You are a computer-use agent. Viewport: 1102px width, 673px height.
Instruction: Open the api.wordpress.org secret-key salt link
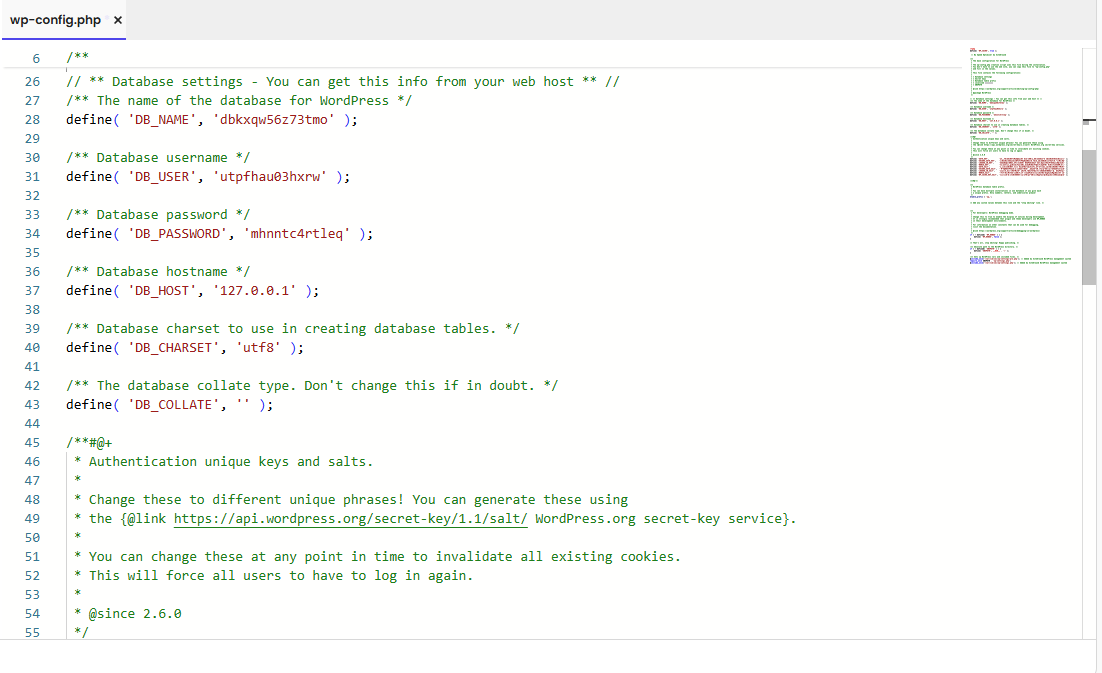pos(350,518)
